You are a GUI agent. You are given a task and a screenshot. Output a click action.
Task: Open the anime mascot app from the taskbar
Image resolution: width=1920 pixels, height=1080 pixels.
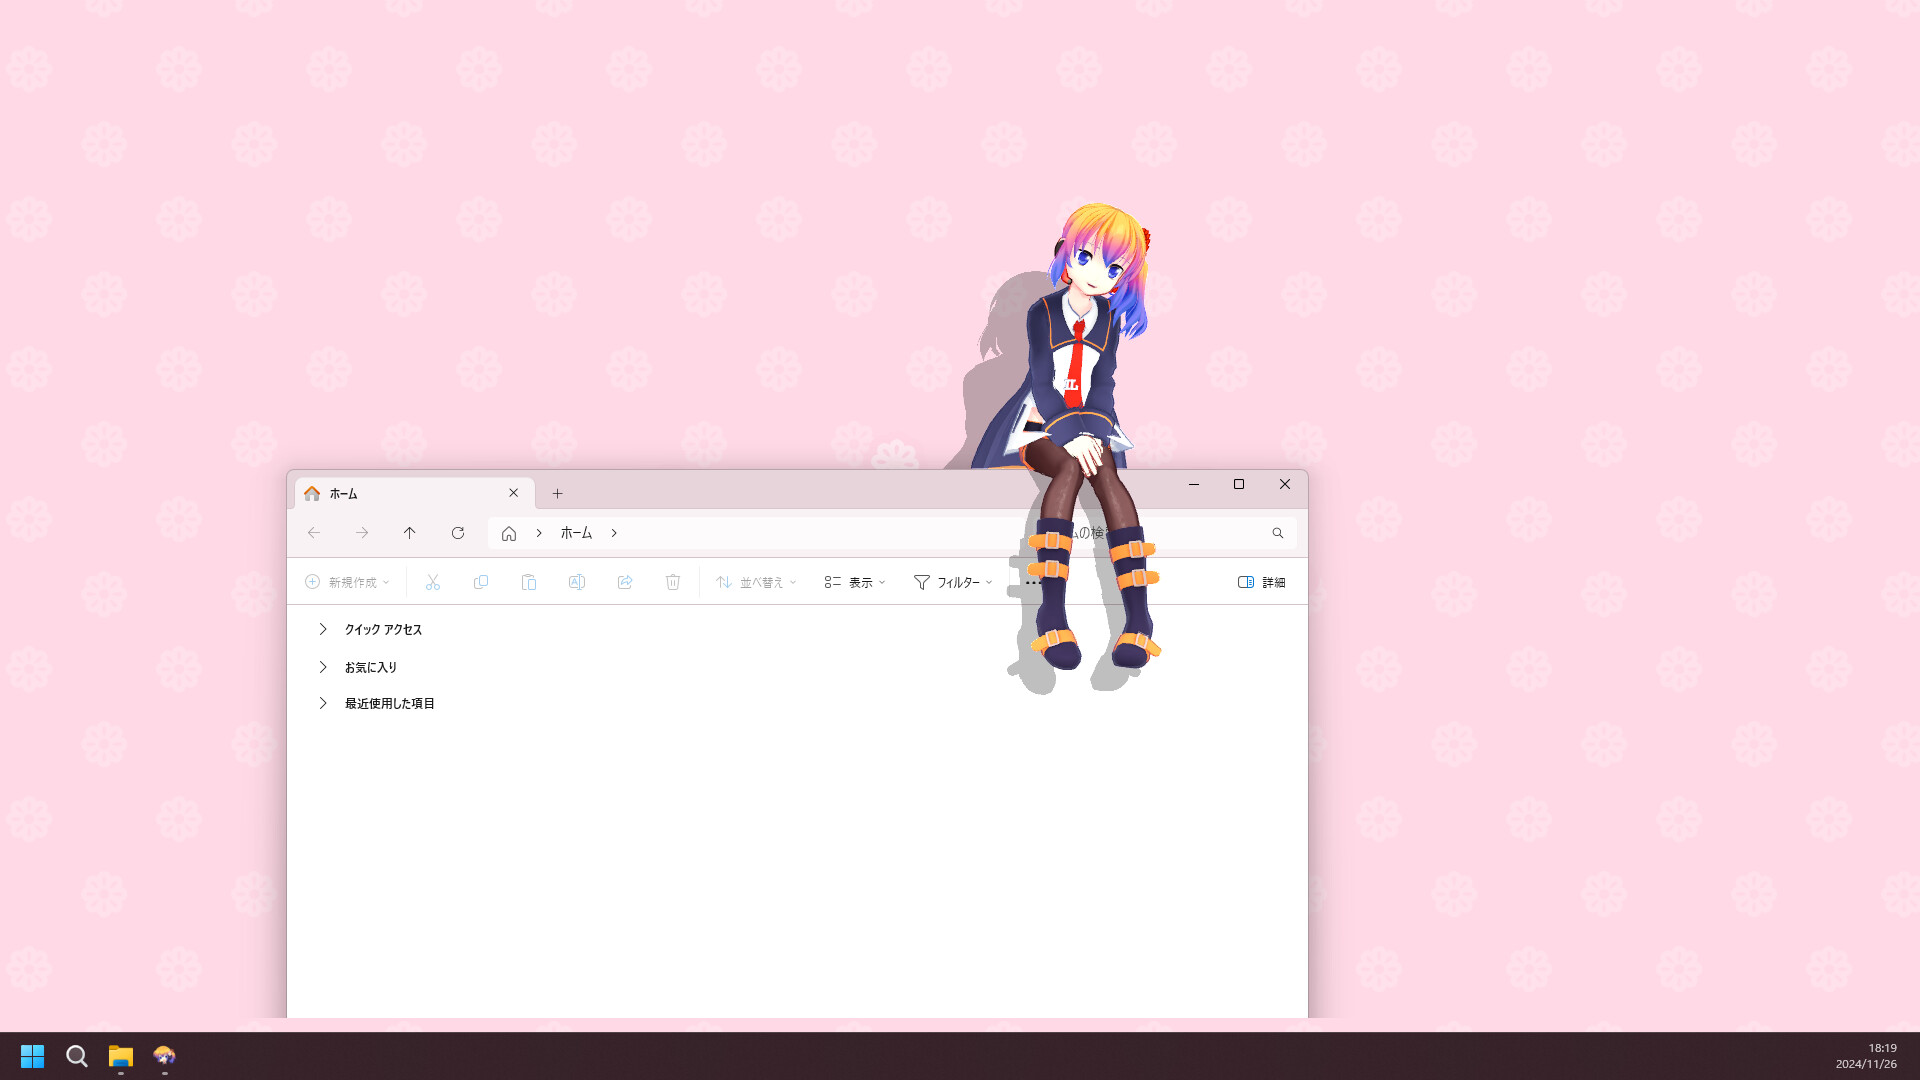[x=164, y=1056]
